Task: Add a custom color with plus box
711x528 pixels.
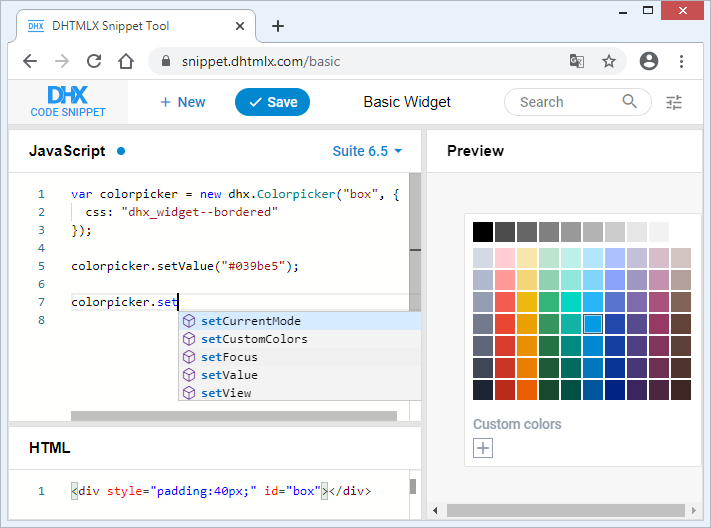Action: pos(483,448)
